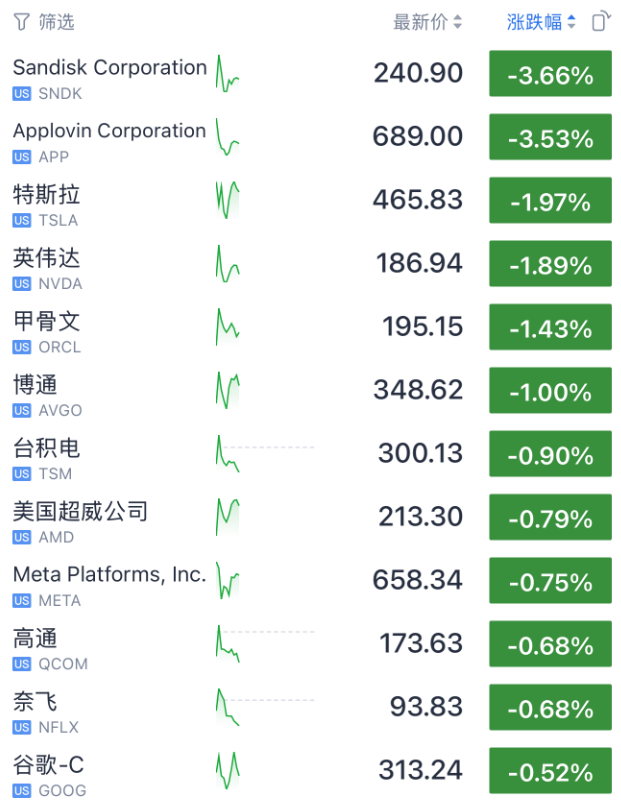Select the 台积电 TSM stock name
Image resolution: width=621 pixels, height=804 pixels.
46,448
